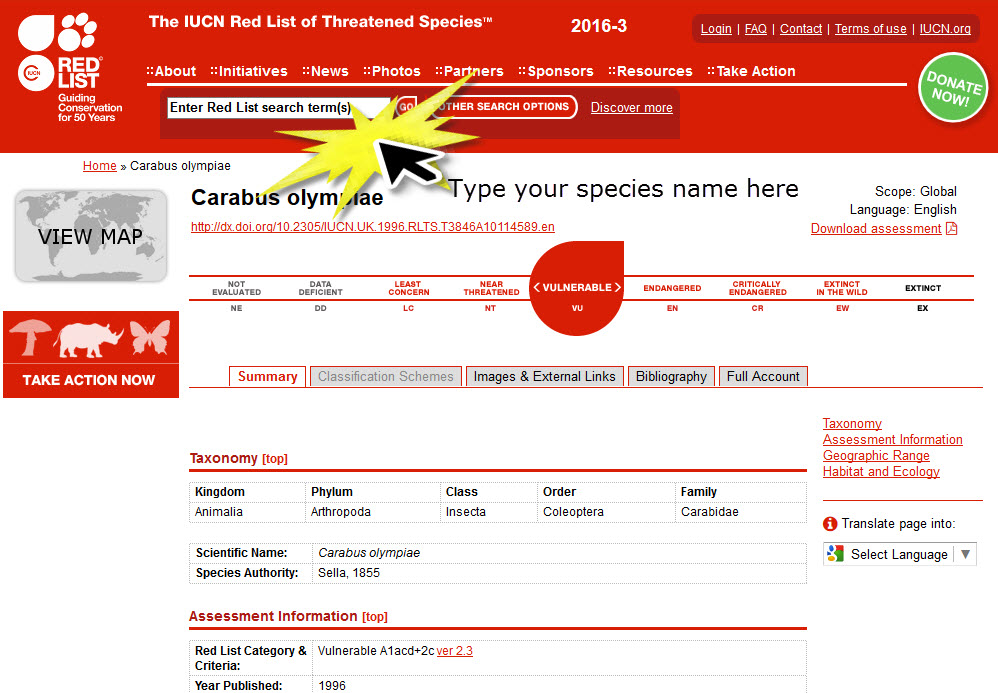
Task: Click the info icon near Translate page
Action: click(830, 524)
